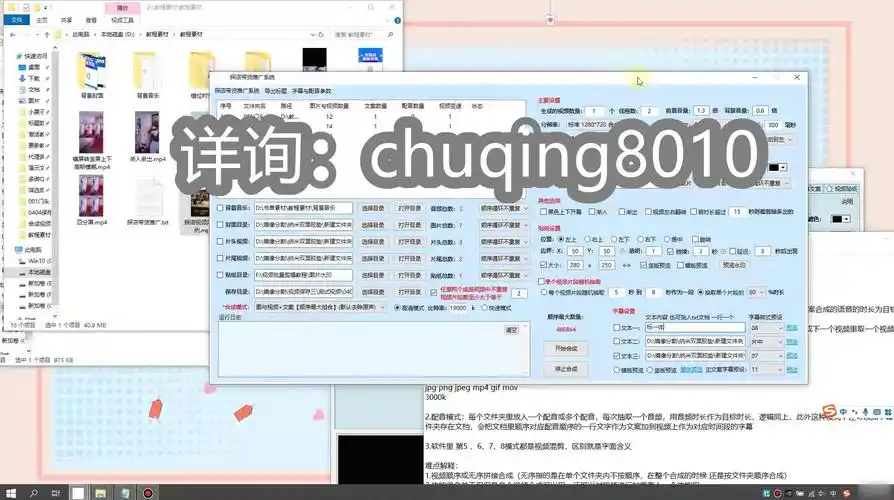
Task: Click the sticker size link arrow icon
Action: pos(627,265)
